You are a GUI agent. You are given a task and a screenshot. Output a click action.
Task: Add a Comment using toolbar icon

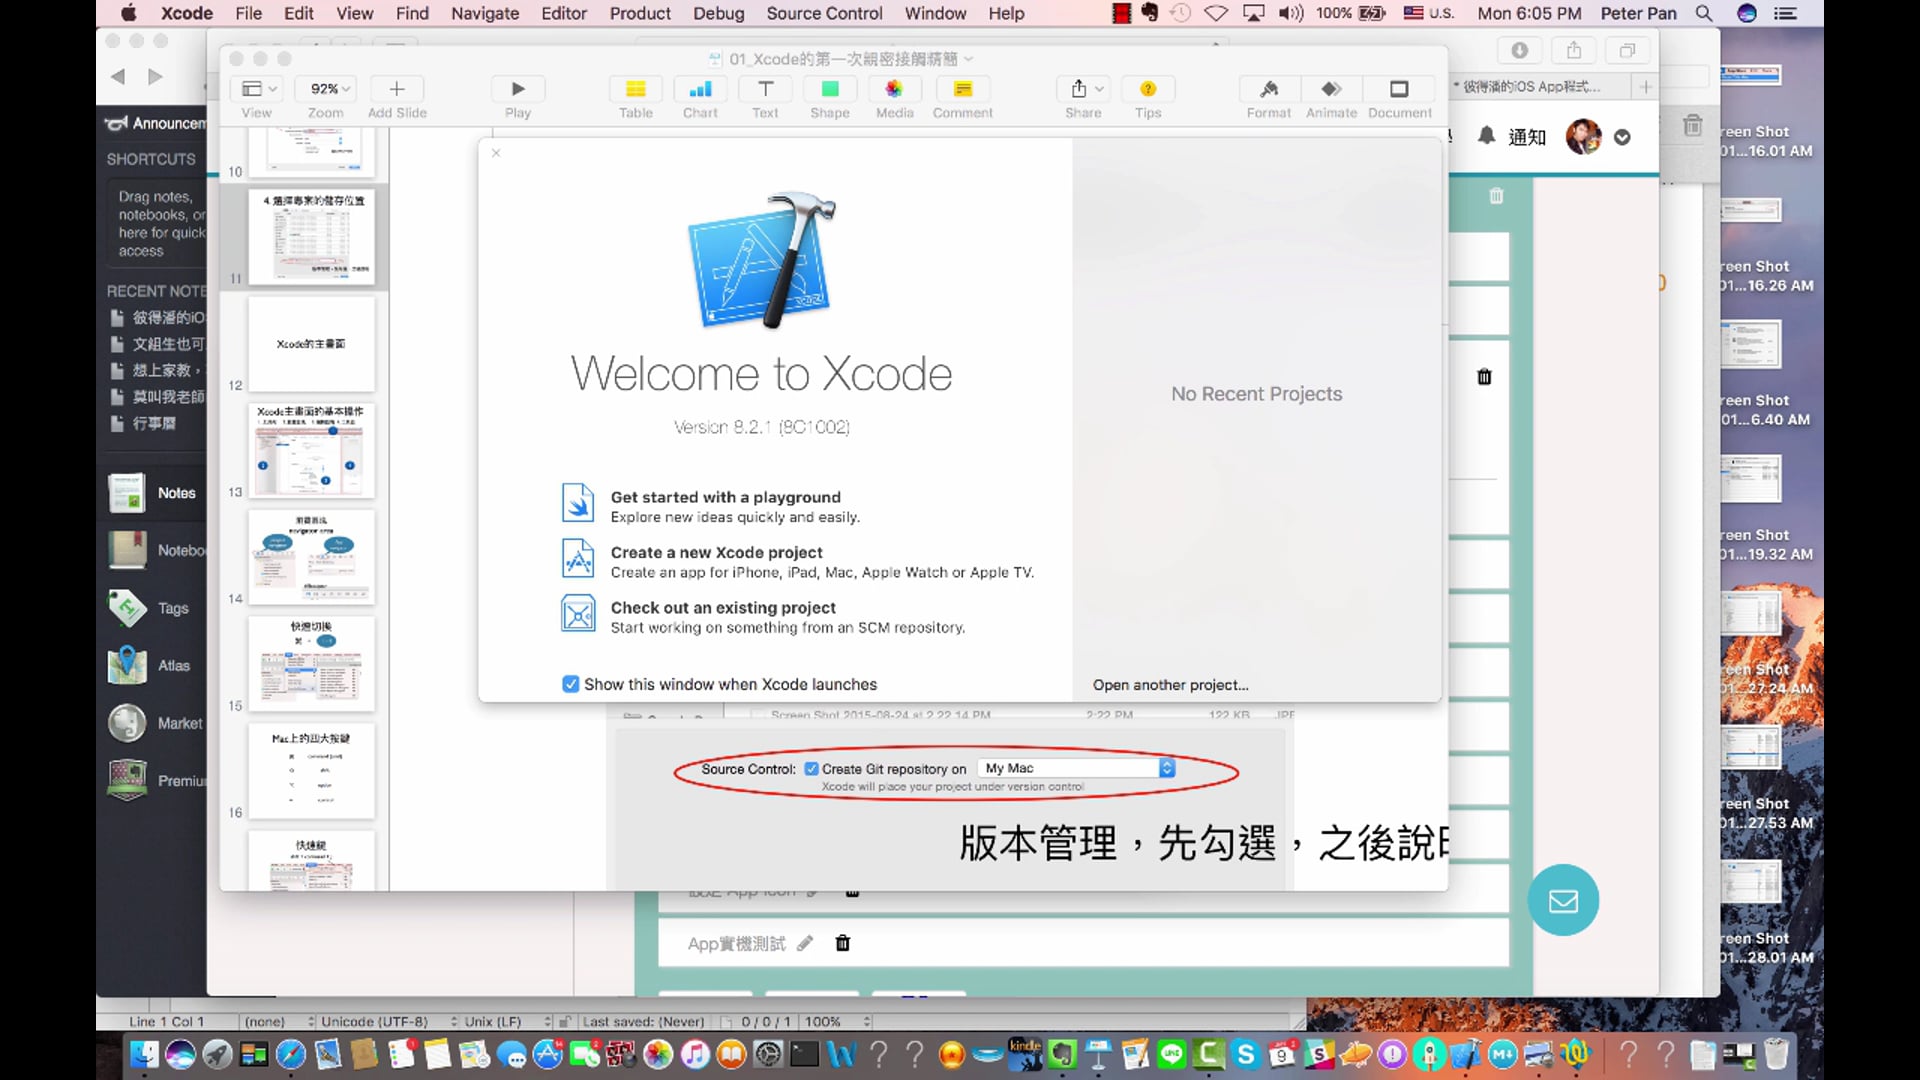(x=962, y=89)
